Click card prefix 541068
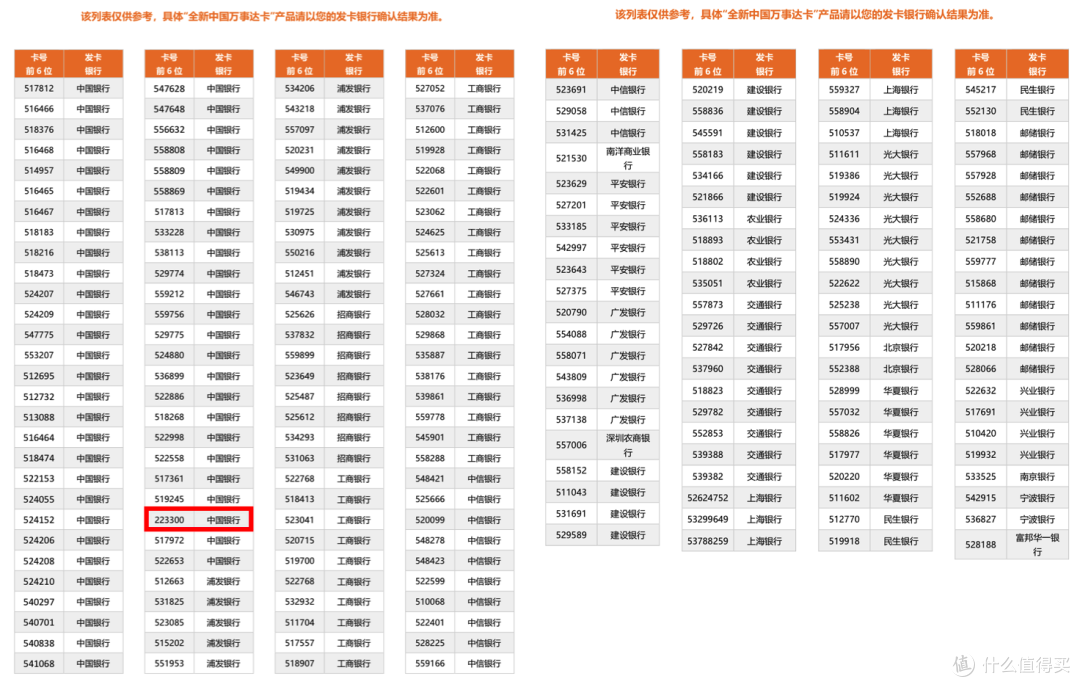Image resolution: width=1080 pixels, height=687 pixels. click(39, 664)
